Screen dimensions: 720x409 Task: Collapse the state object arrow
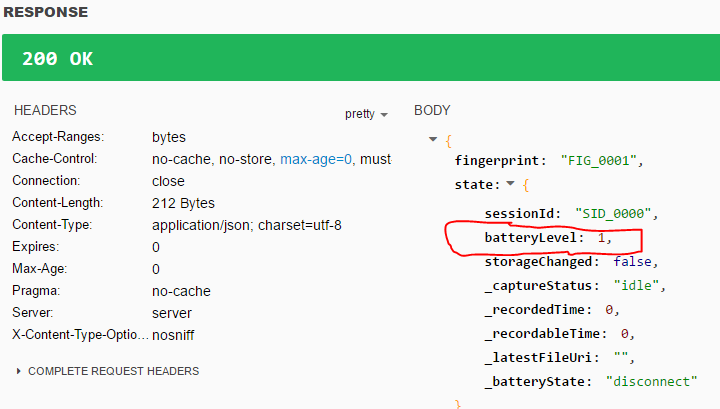pyautogui.click(x=510, y=184)
